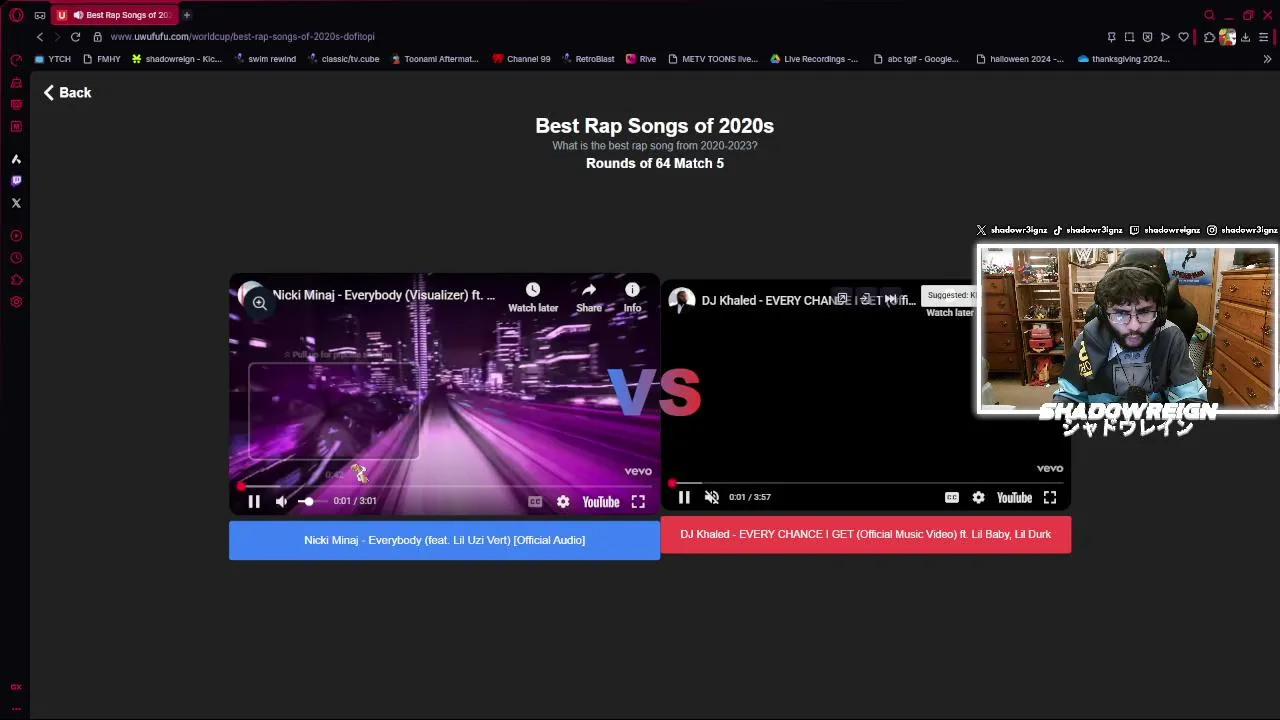This screenshot has width=1280, height=720.
Task: Open YouTube logo on Nicki Minaj video
Action: (601, 502)
